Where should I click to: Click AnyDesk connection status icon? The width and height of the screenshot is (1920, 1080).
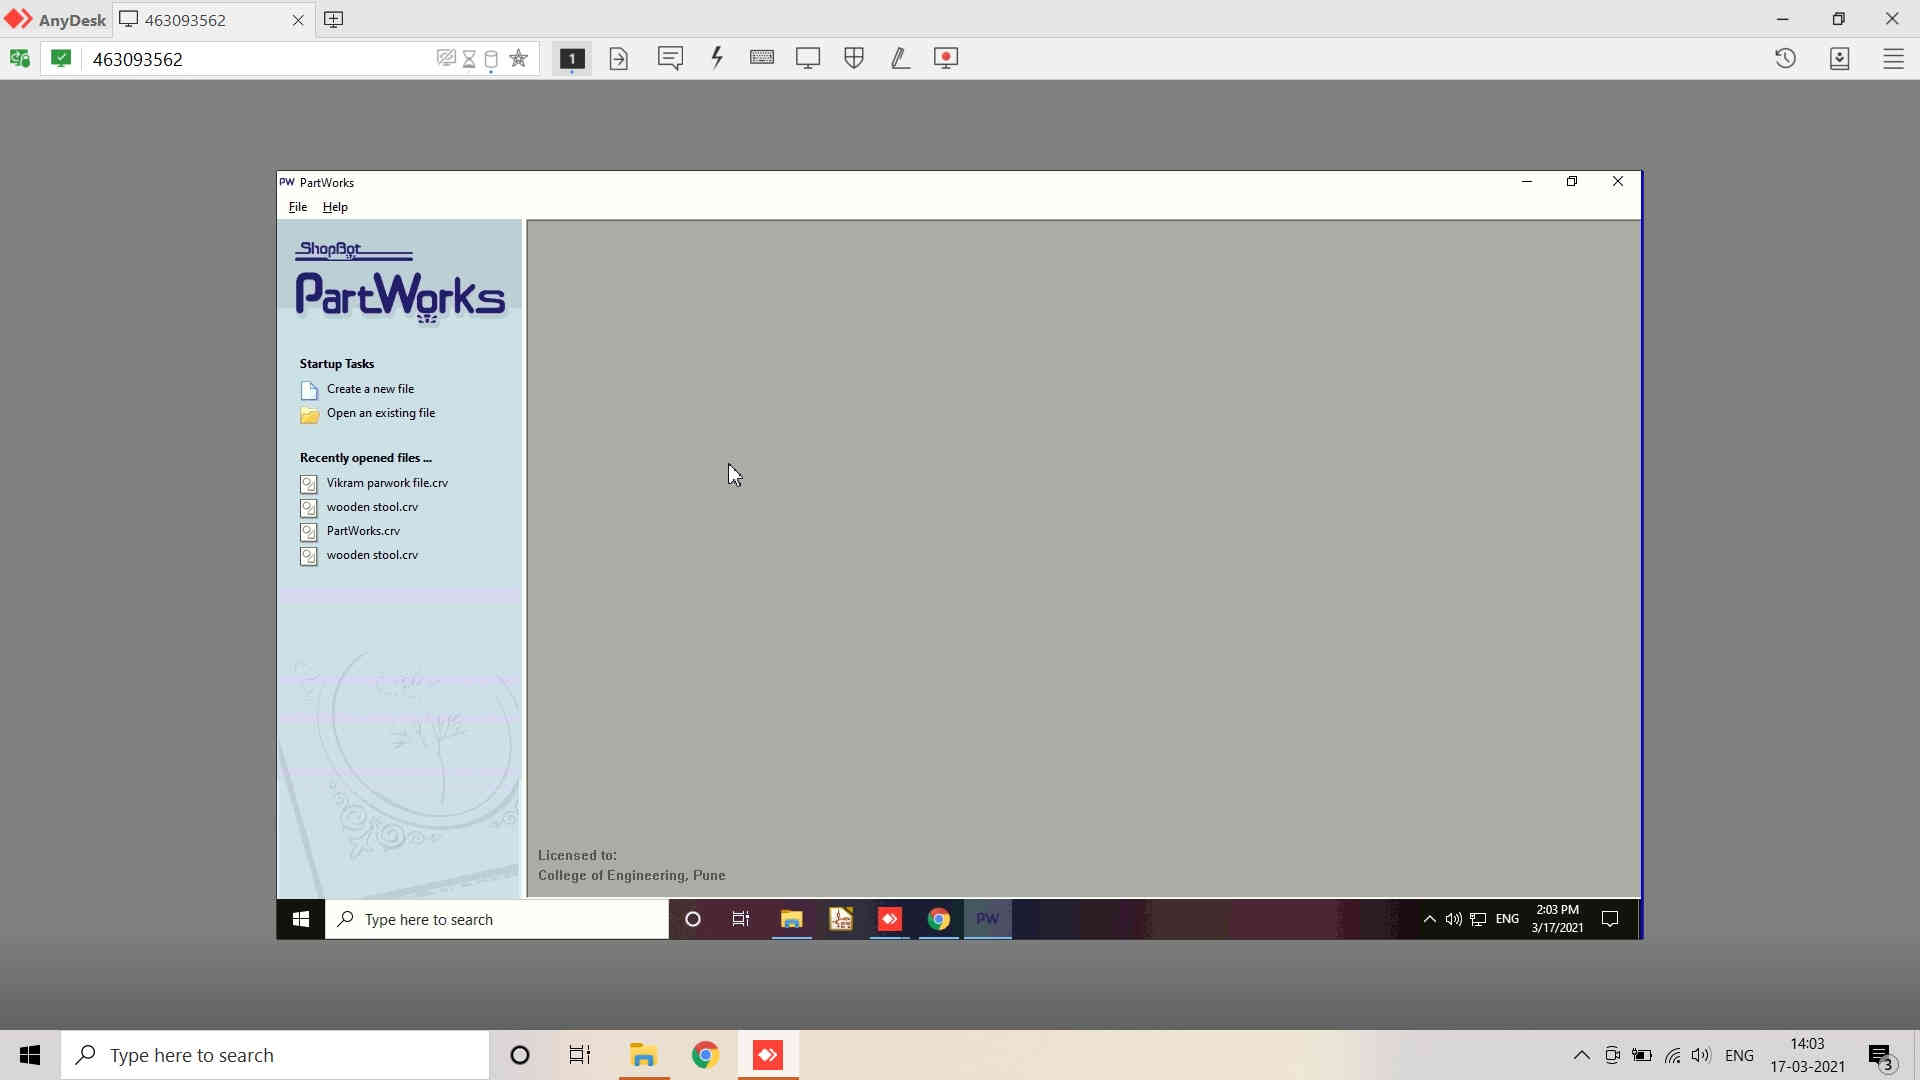coord(19,59)
